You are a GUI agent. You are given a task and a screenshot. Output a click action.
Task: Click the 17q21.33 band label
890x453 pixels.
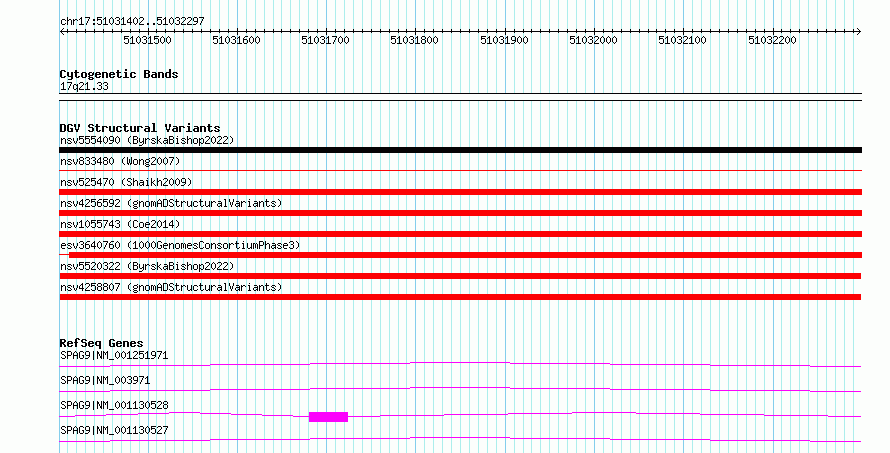coord(84,87)
